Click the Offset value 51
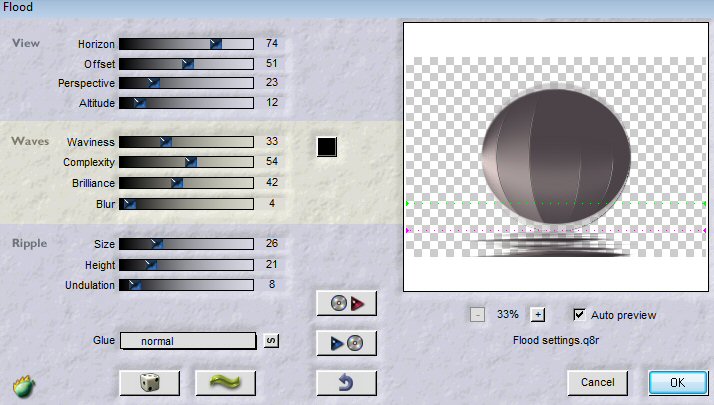The width and height of the screenshot is (714, 405). (x=272, y=63)
